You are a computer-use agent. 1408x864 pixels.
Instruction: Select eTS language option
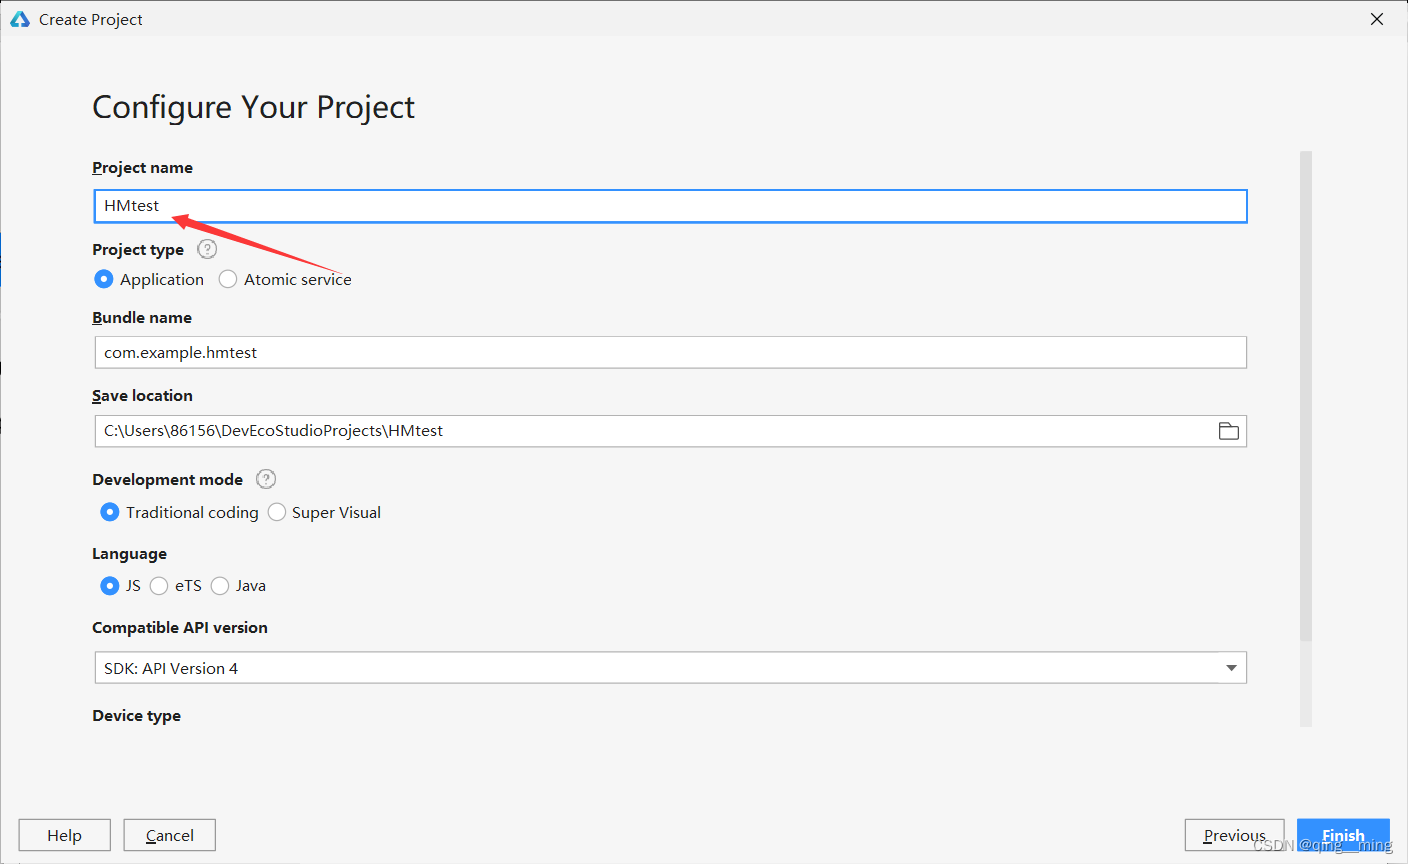(176, 586)
